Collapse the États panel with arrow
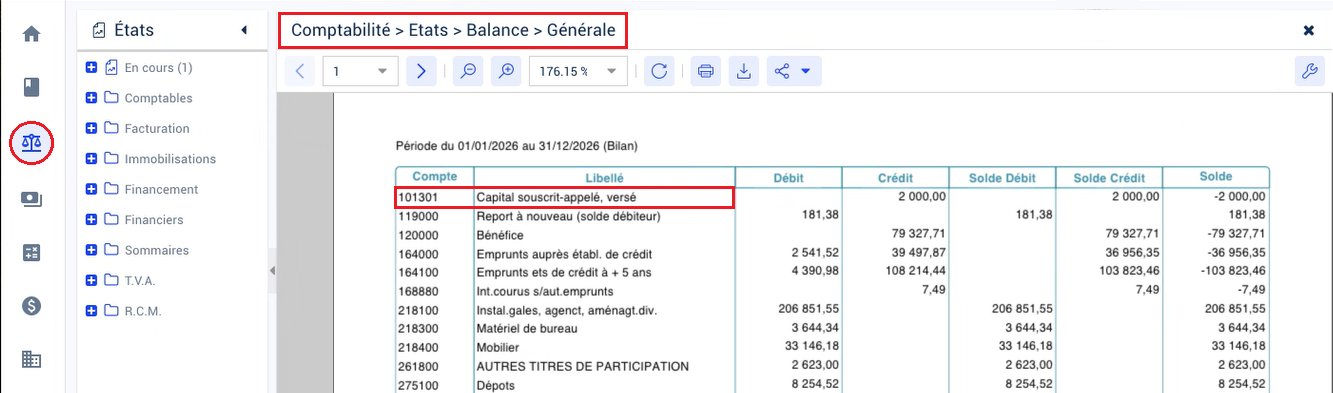 point(244,31)
